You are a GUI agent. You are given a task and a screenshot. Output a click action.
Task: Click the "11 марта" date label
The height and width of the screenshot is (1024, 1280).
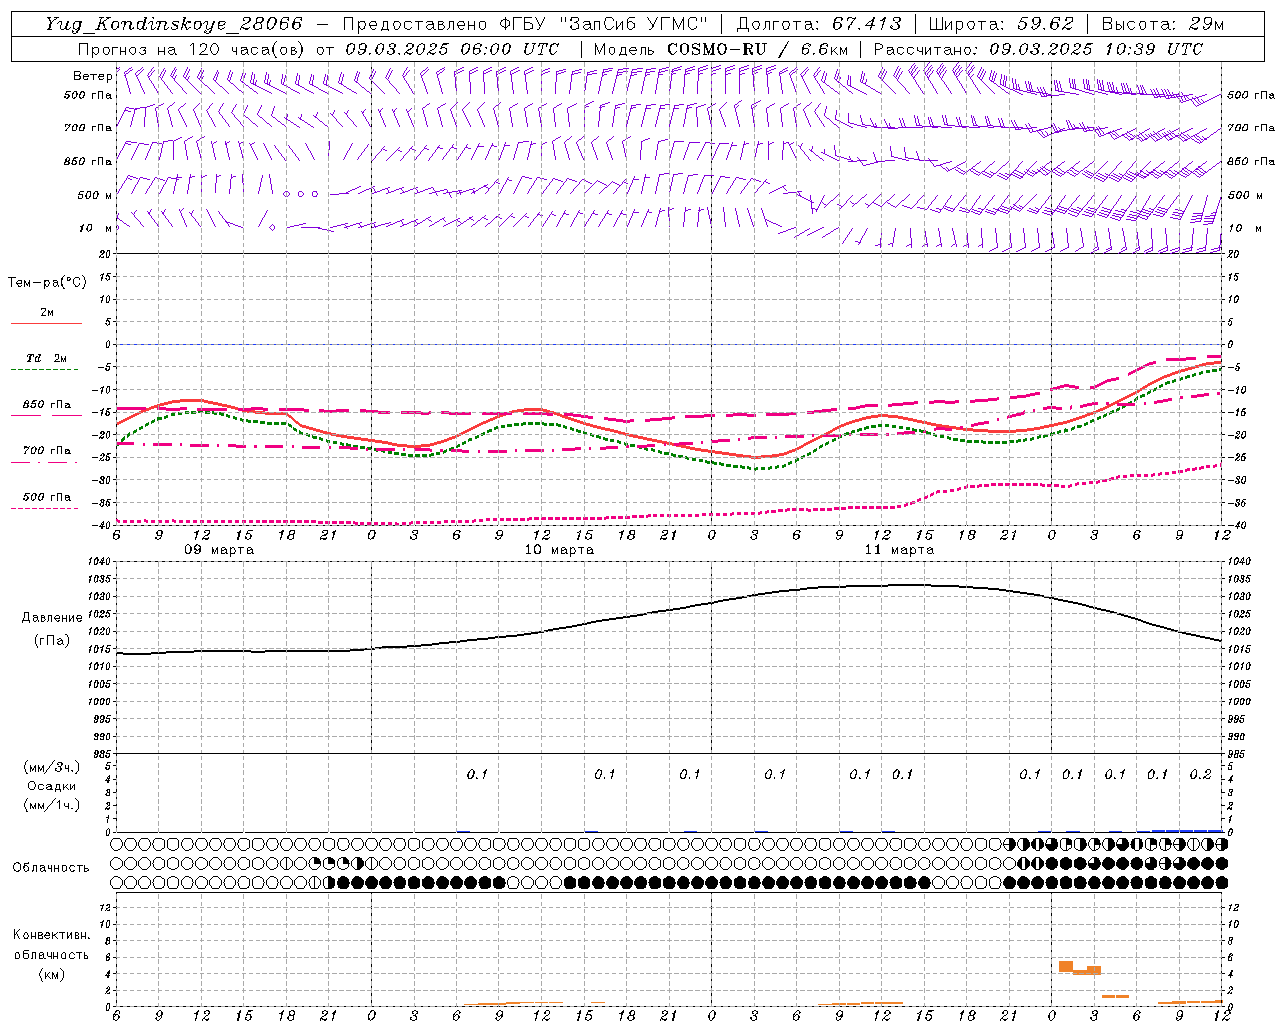[899, 550]
